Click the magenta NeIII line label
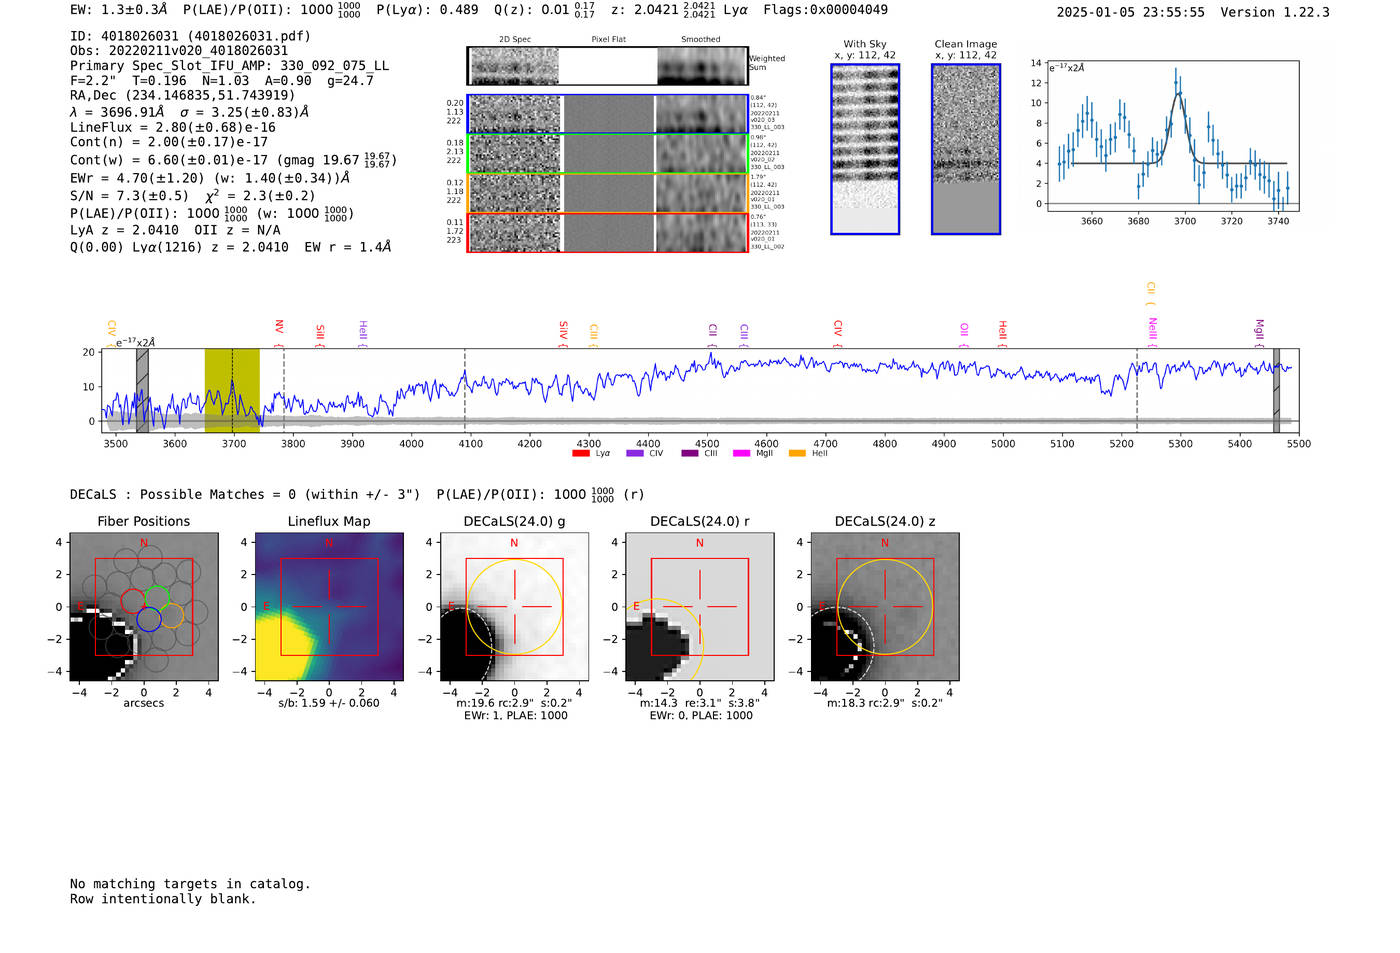 pyautogui.click(x=1152, y=328)
